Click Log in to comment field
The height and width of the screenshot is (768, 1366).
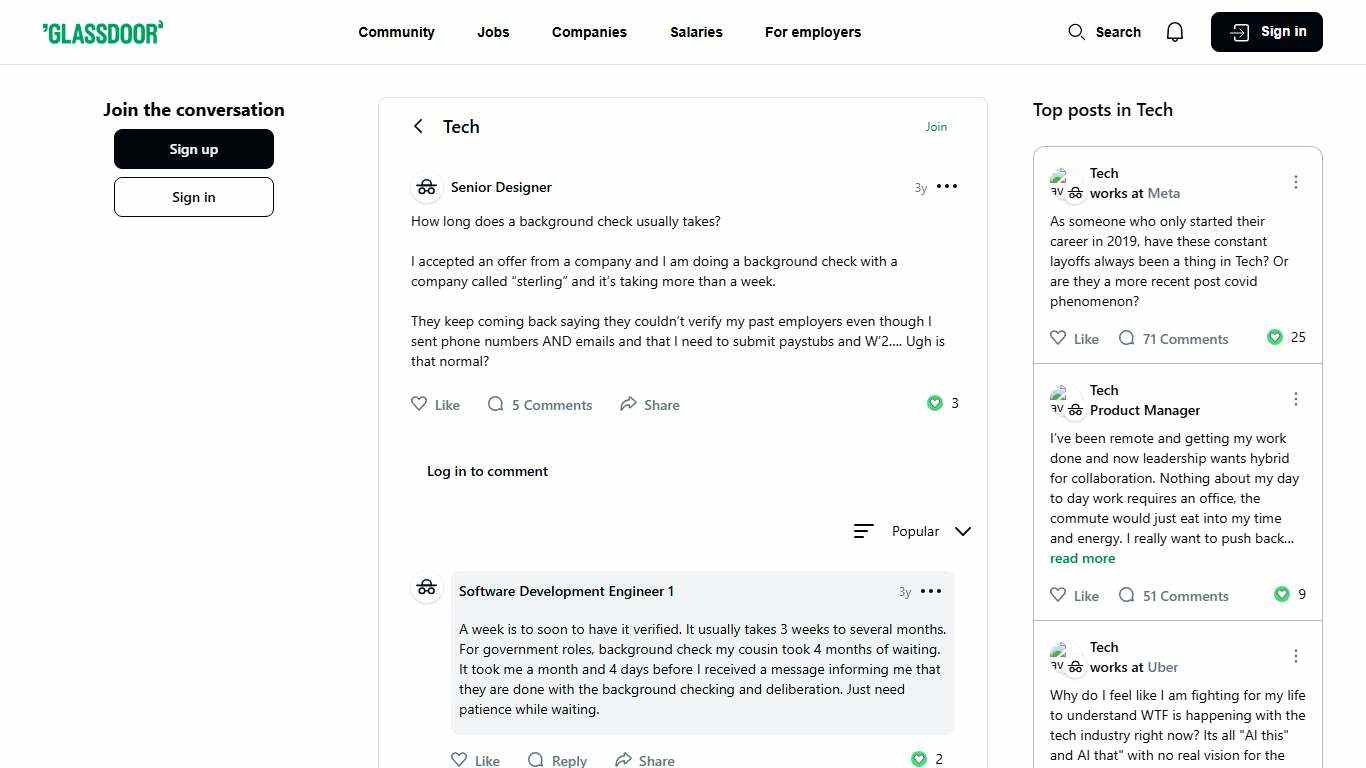point(487,471)
